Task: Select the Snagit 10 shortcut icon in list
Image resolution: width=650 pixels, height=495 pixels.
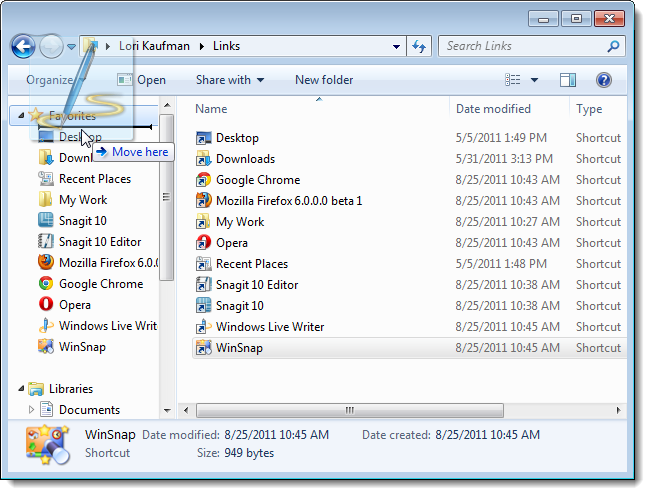Action: pos(204,306)
